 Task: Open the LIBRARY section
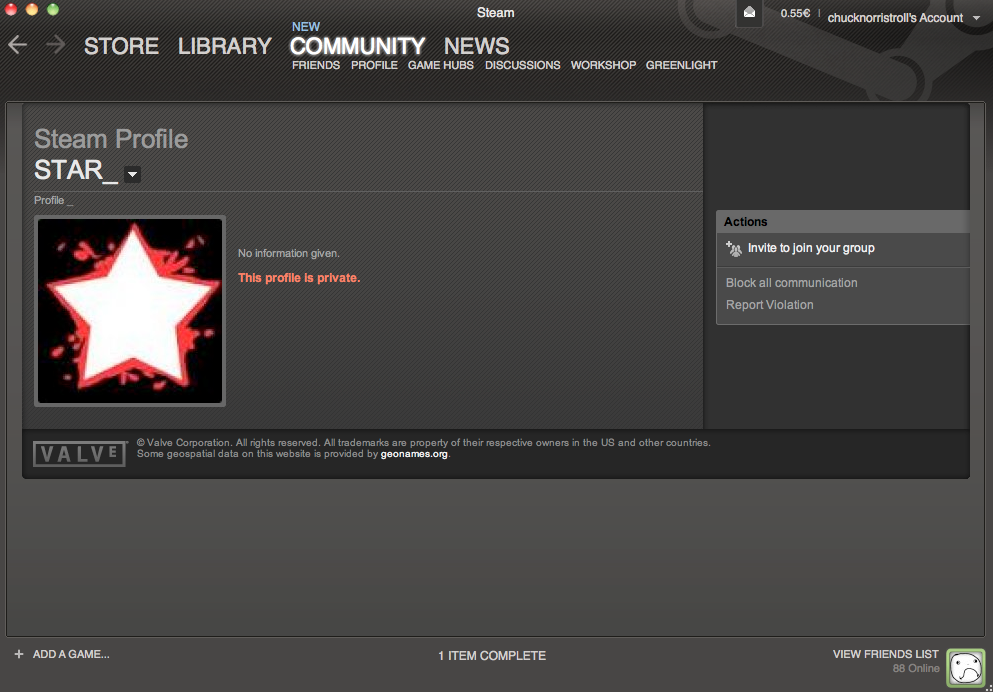[x=224, y=46]
